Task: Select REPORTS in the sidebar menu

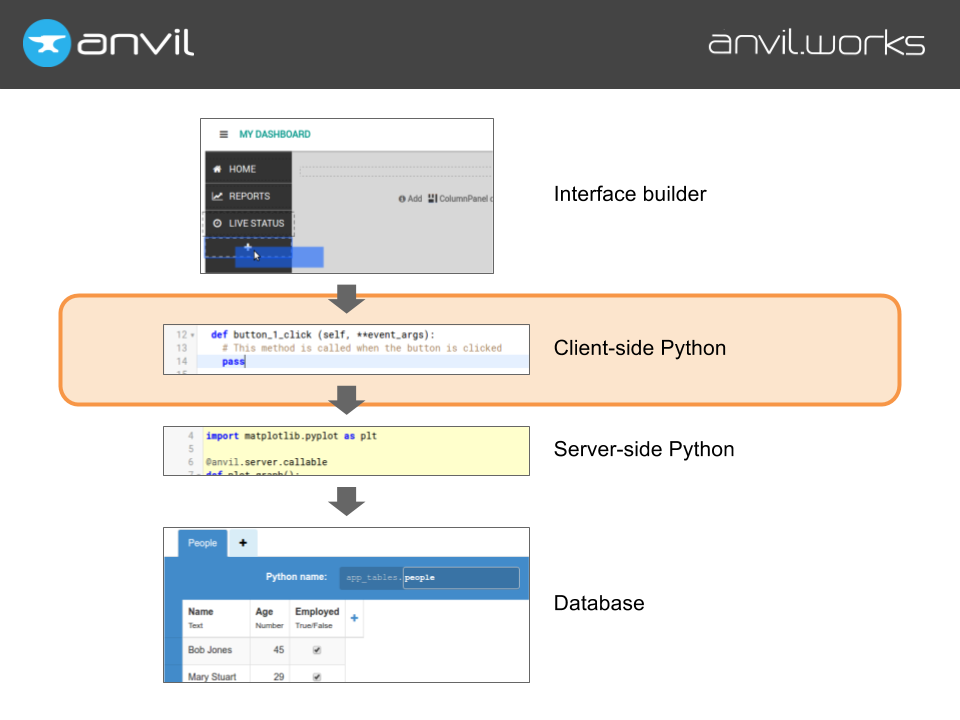Action: pos(249,196)
